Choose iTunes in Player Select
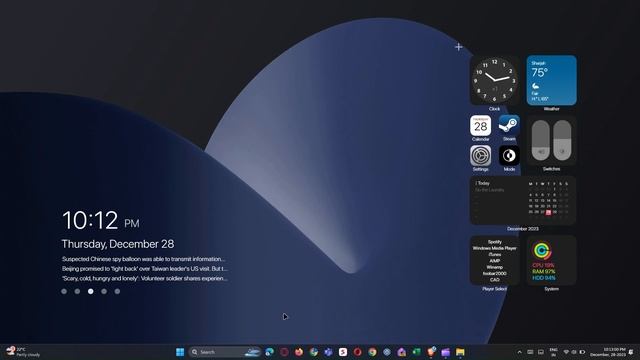Screen dimensions: 640x360 [x=495, y=254]
